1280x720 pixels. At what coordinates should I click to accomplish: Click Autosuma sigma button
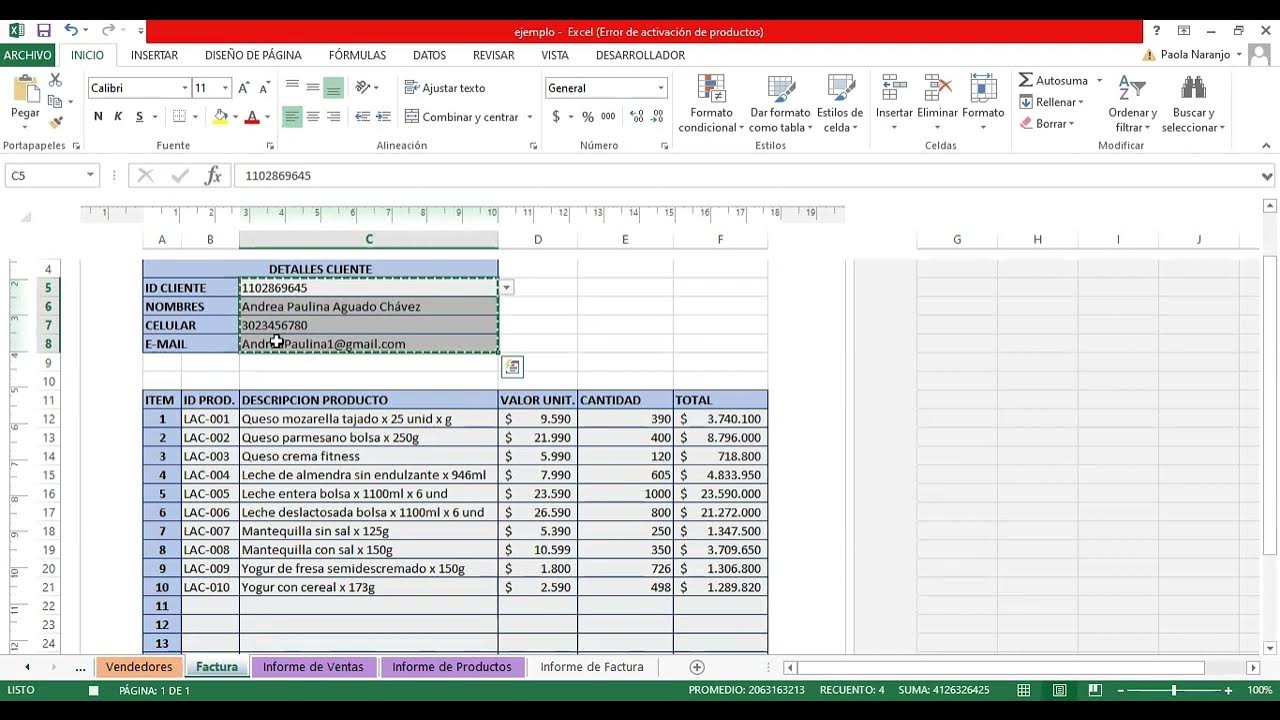1054,80
